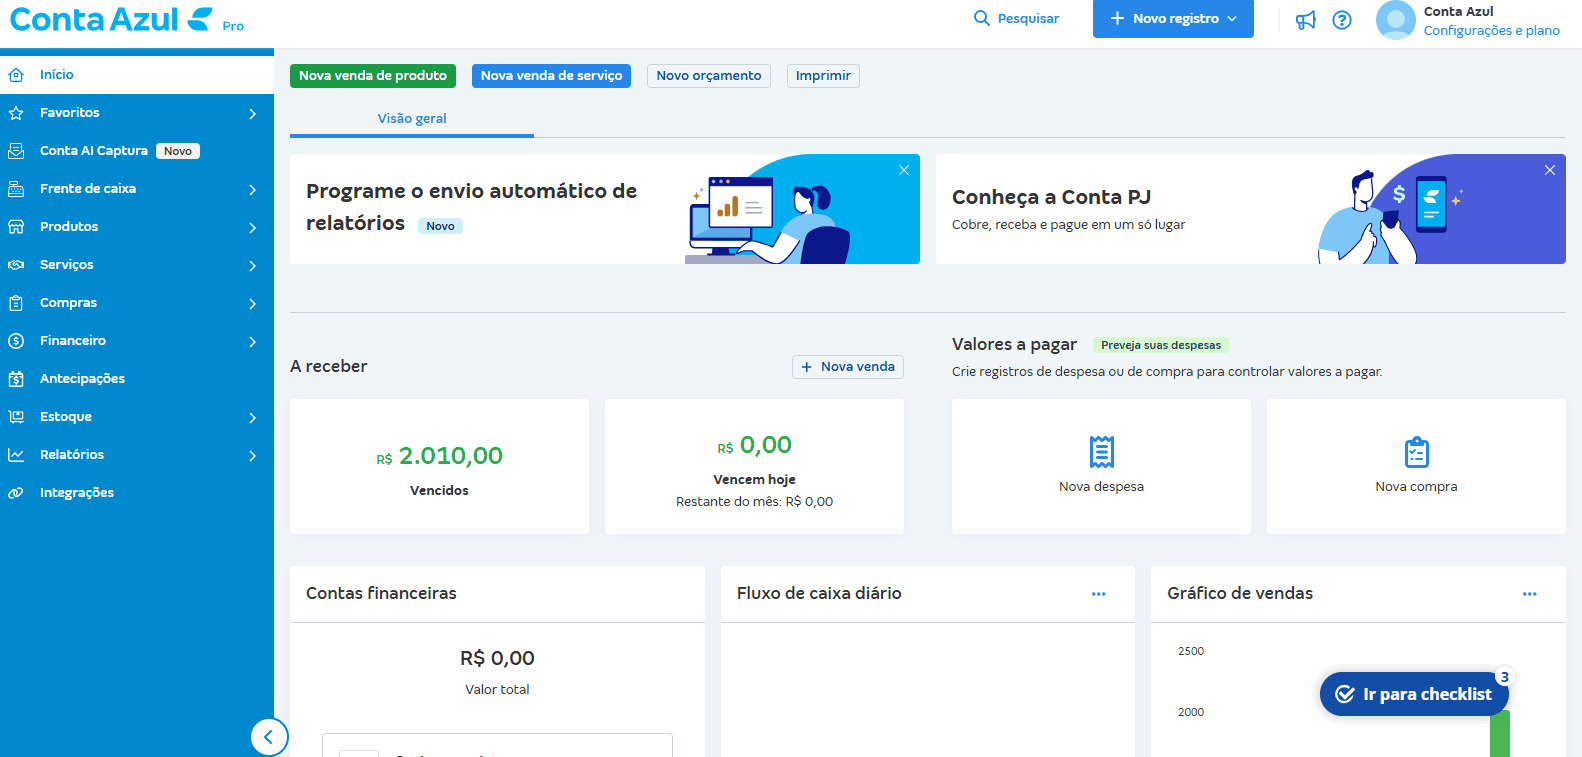Open the help question mark icon
1582x757 pixels.
(x=1342, y=20)
